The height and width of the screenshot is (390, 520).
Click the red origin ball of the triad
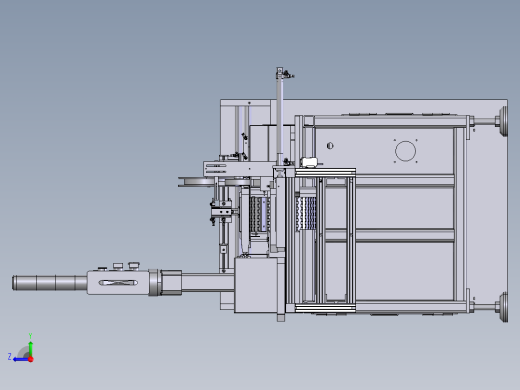[x=31, y=359]
